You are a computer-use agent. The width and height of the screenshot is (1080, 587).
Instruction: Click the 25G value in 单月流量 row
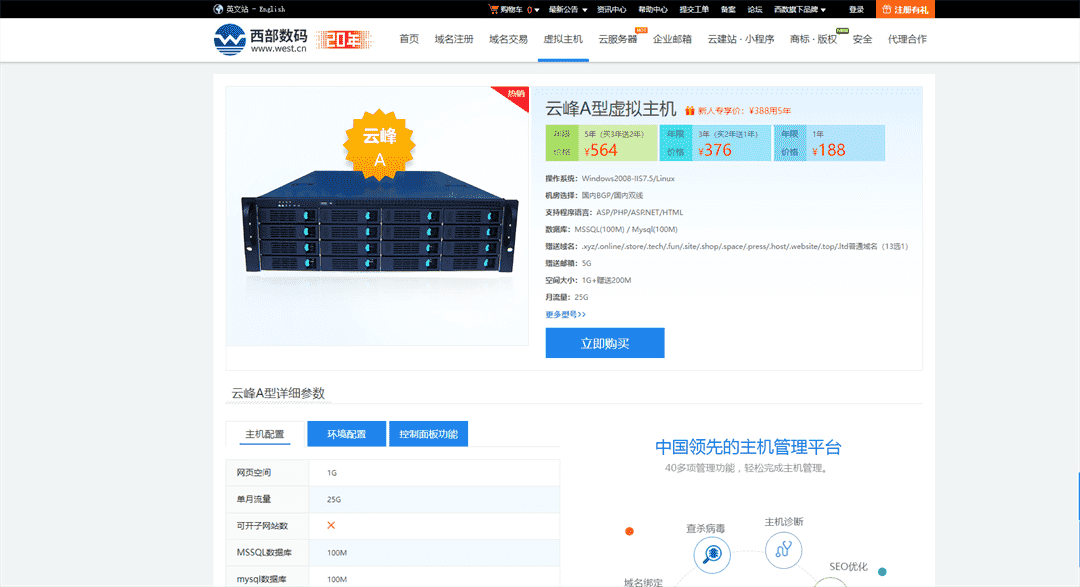click(x=334, y=500)
